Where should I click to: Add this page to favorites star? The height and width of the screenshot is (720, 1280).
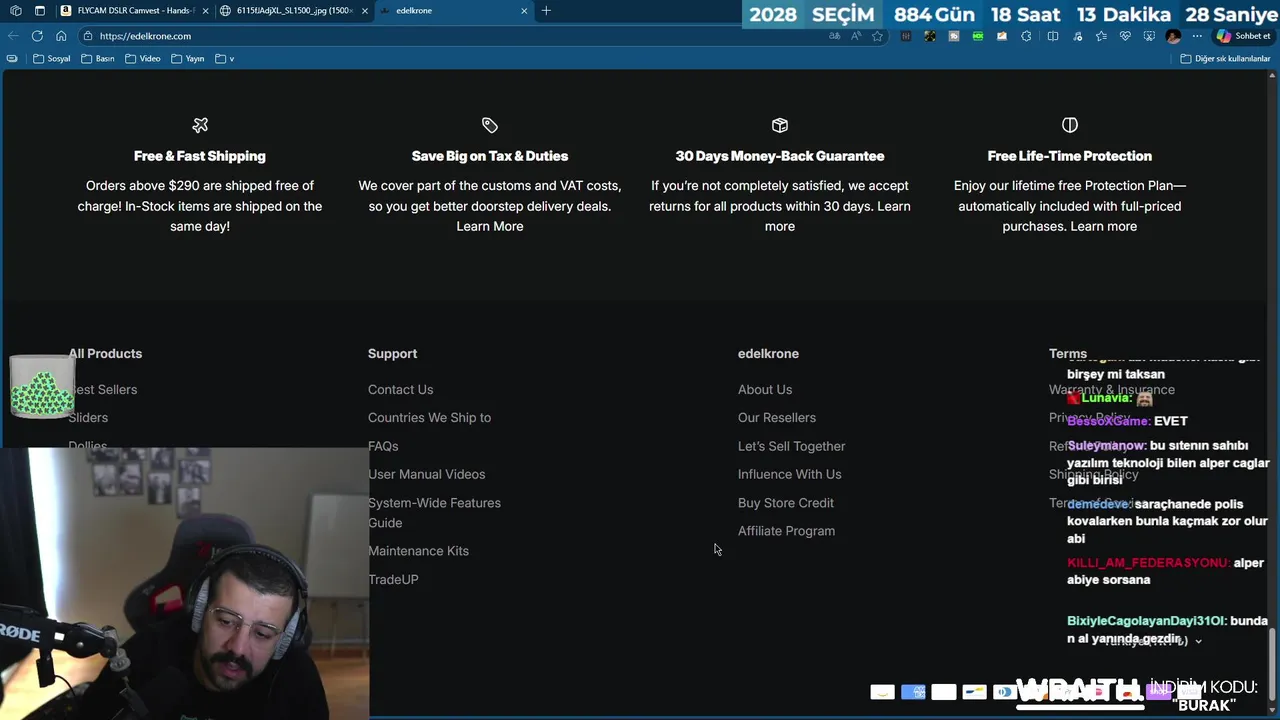point(877,36)
